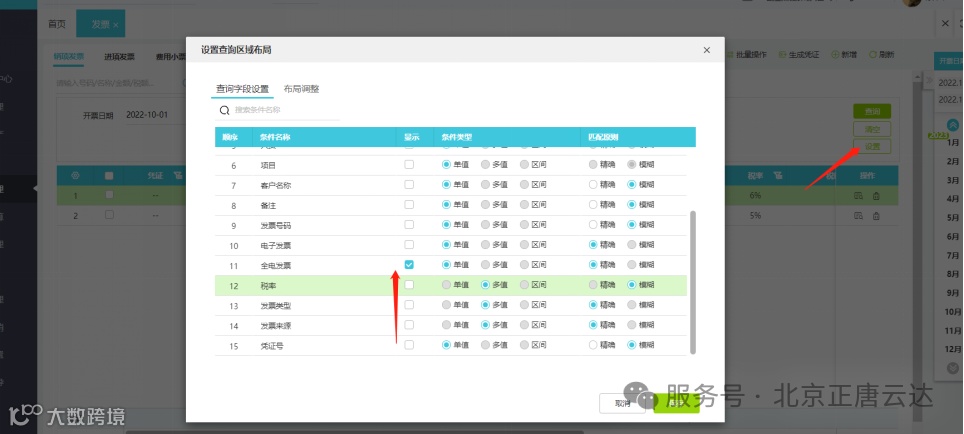Click the 批量操作 toolbar icon
Screen dimensions: 964x434
click(x=731, y=55)
